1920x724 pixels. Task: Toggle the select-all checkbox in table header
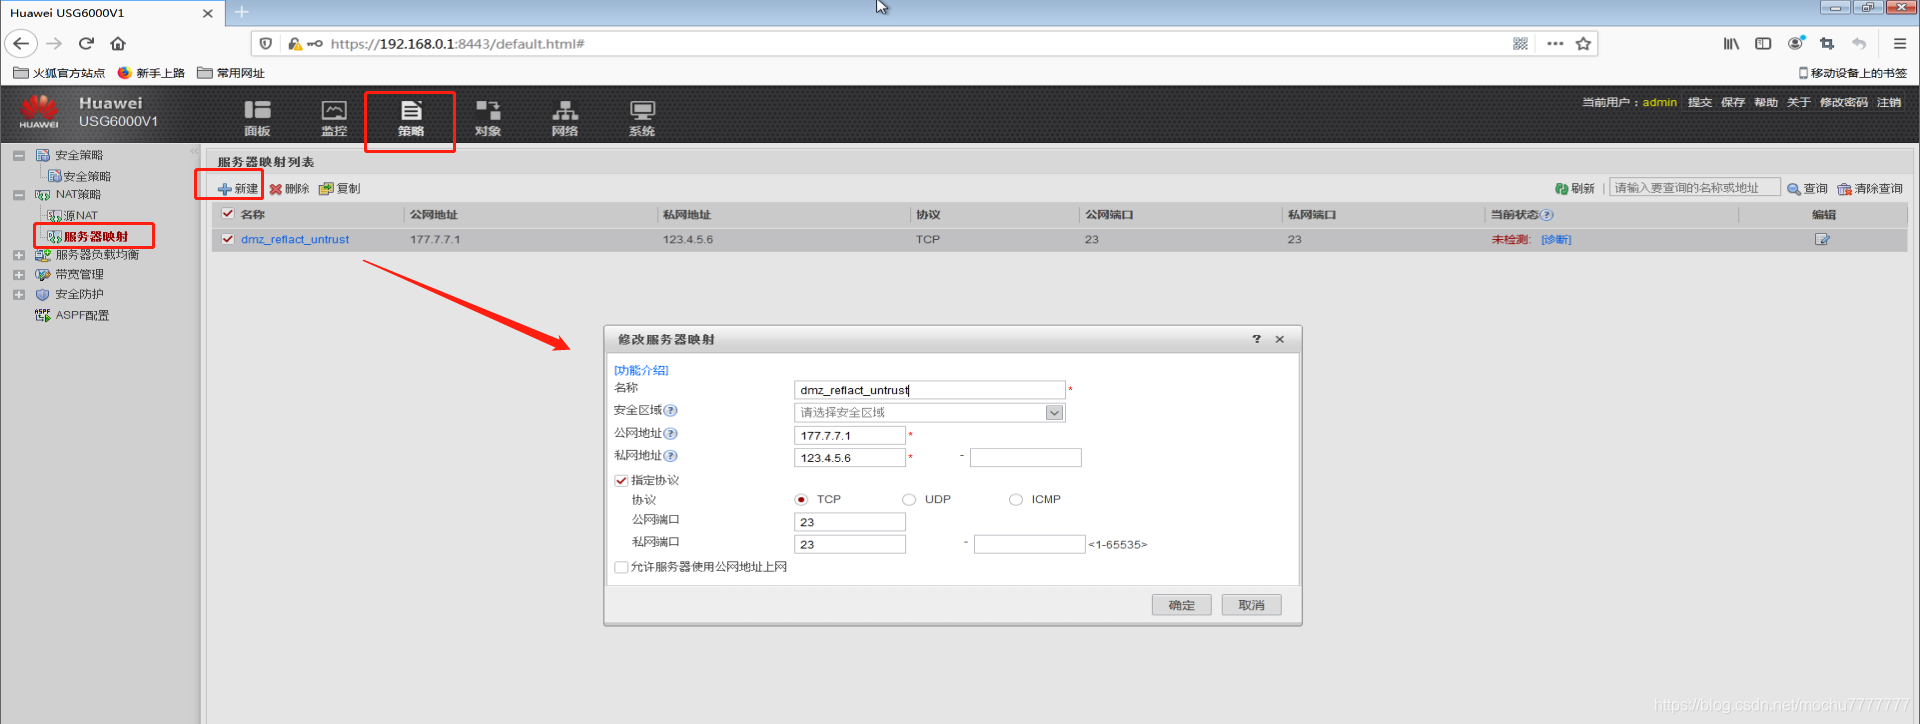point(228,214)
